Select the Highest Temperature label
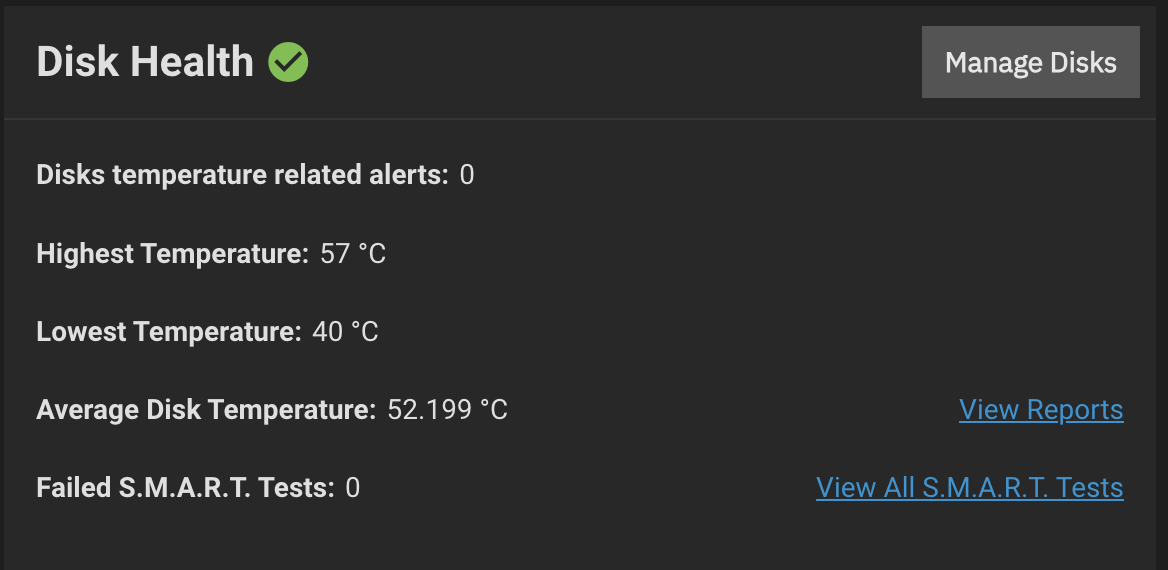The image size is (1168, 570). coord(173,254)
